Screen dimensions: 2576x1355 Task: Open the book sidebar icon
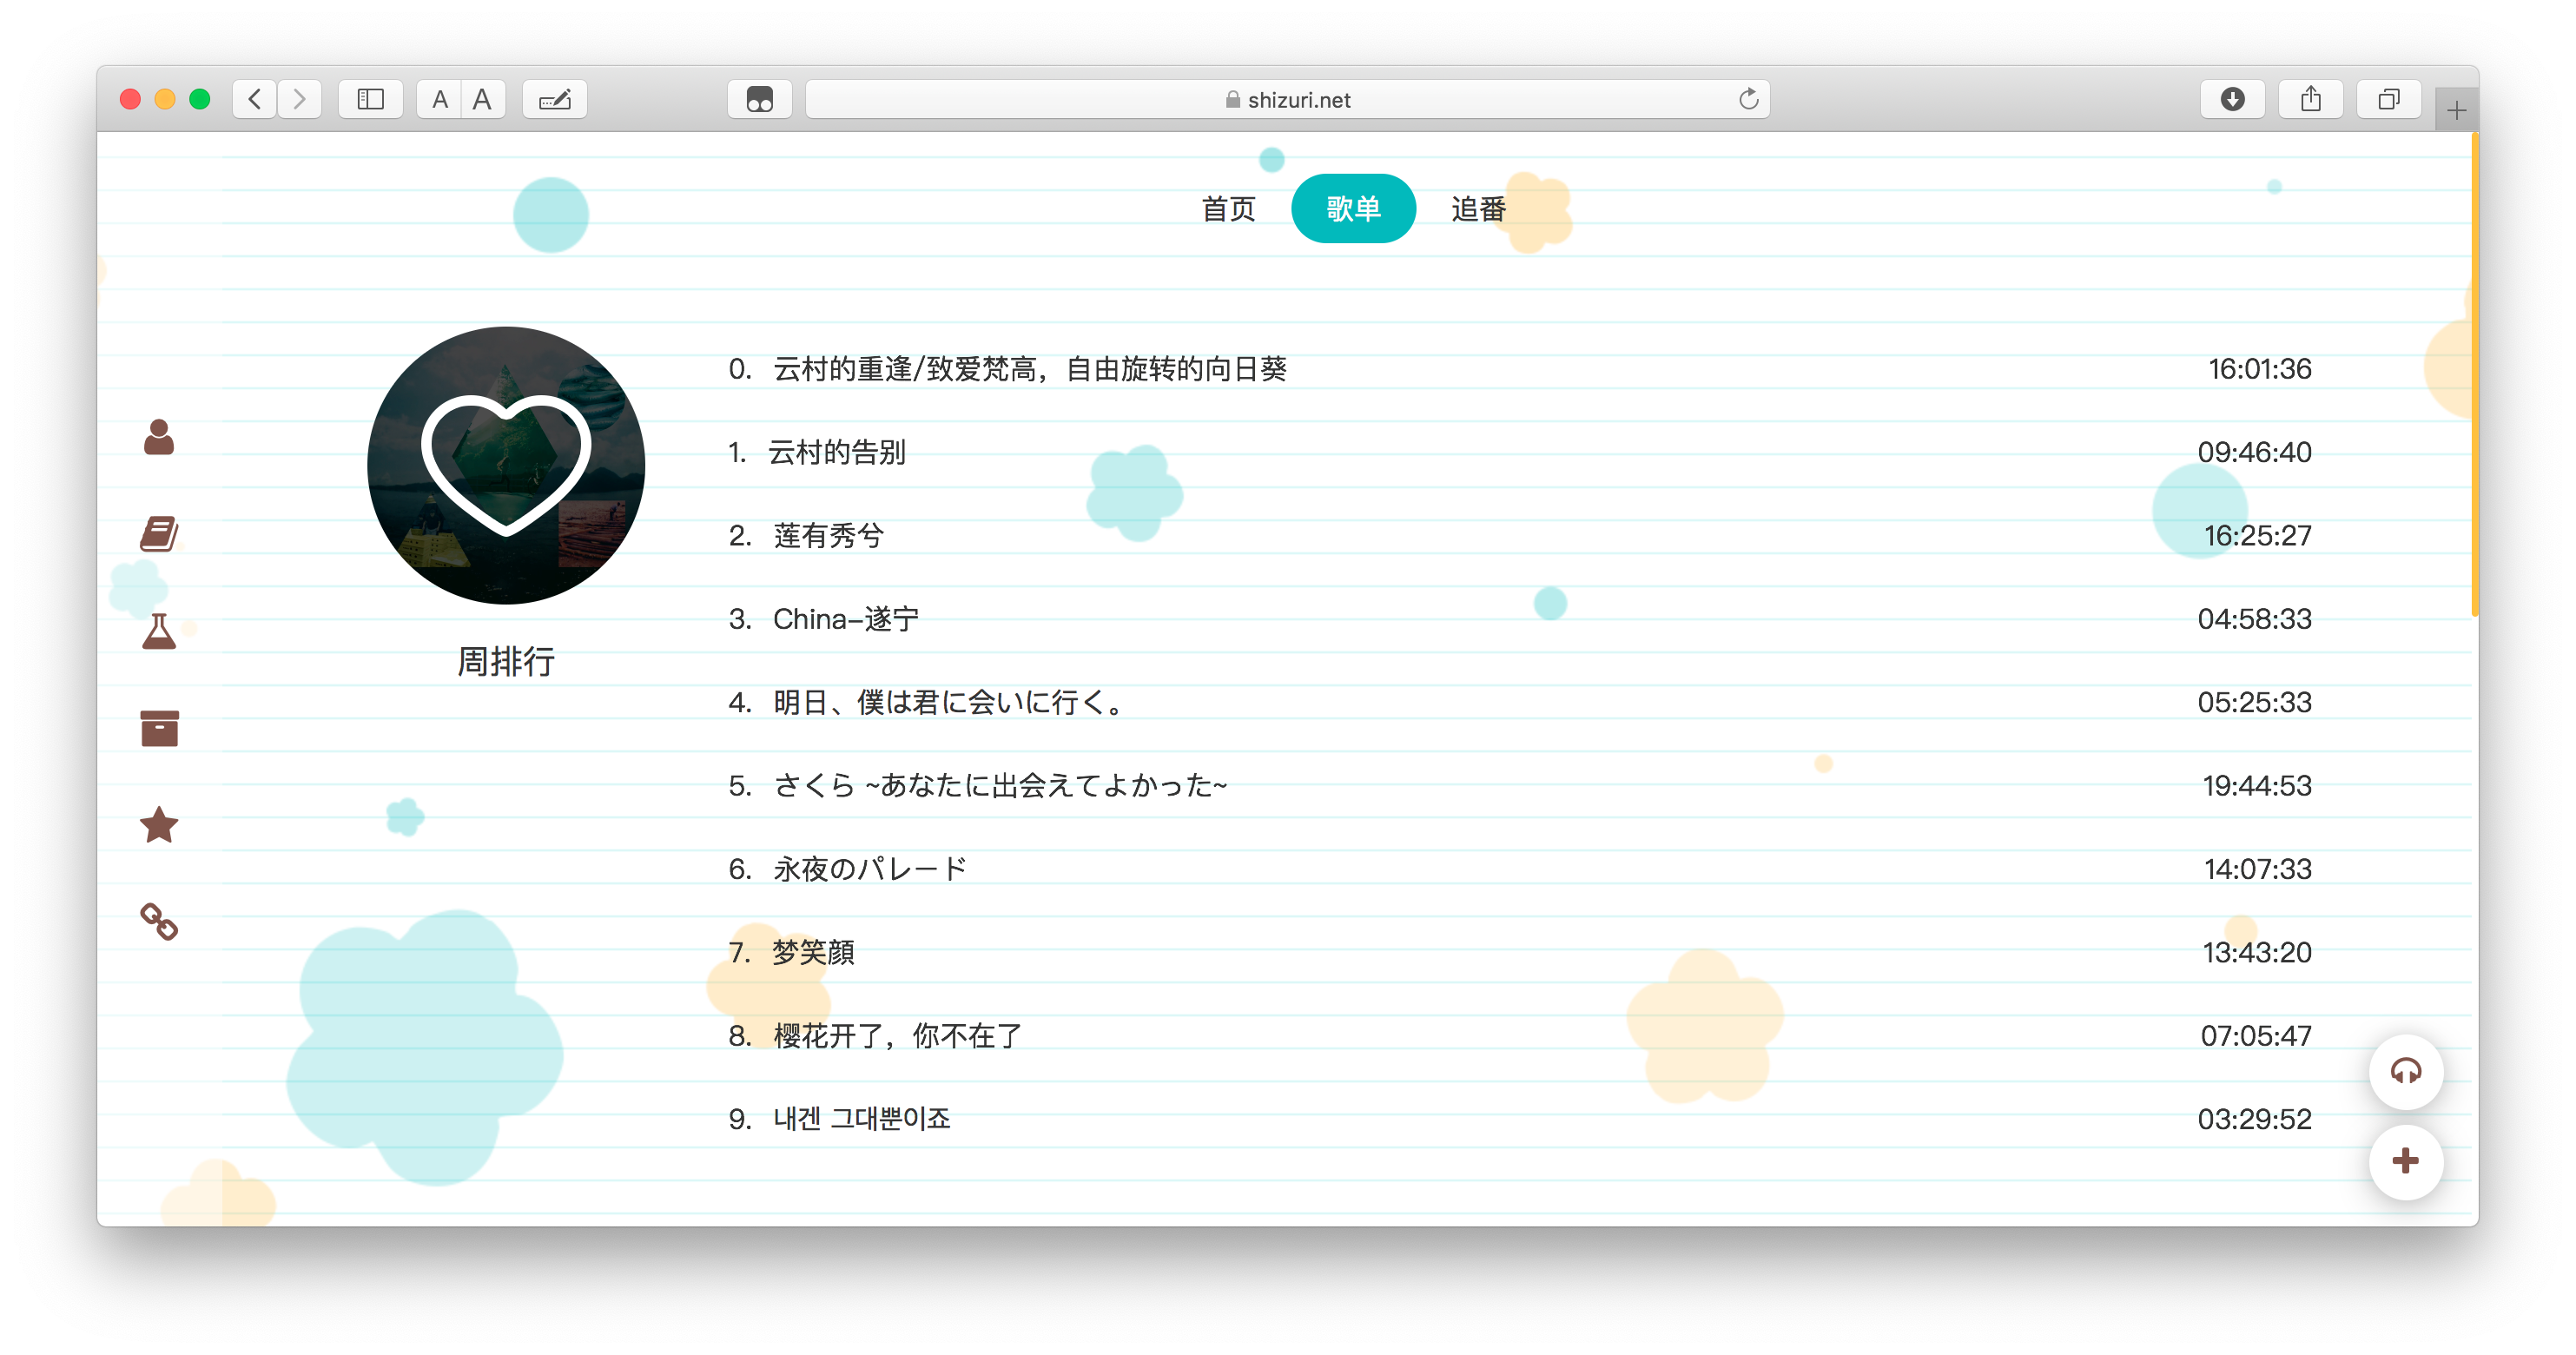coord(159,534)
